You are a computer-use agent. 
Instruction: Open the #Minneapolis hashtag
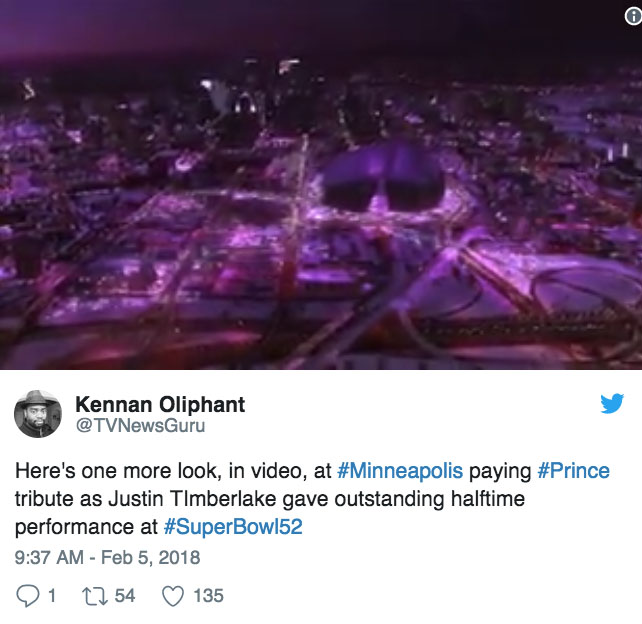(400, 471)
